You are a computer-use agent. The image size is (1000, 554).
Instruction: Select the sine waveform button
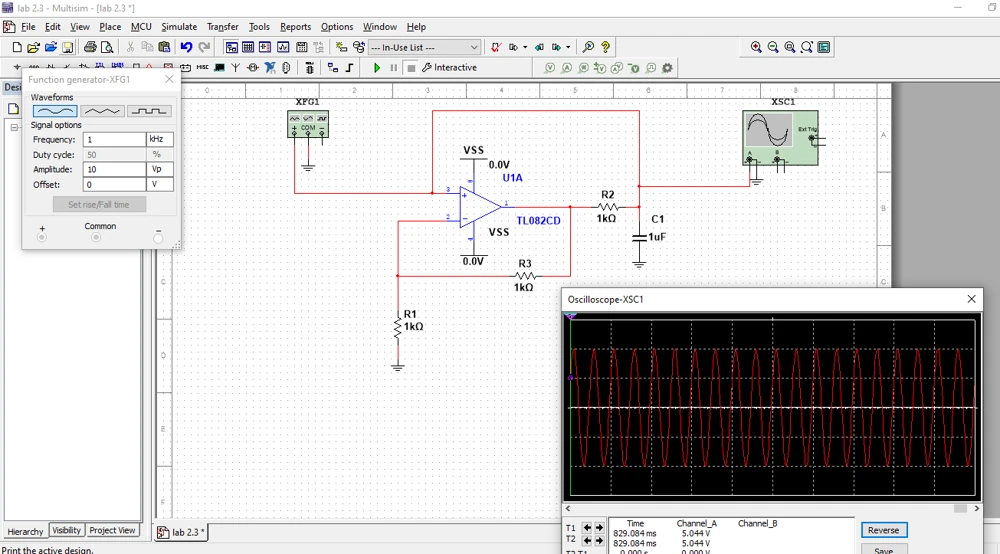pyautogui.click(x=55, y=111)
